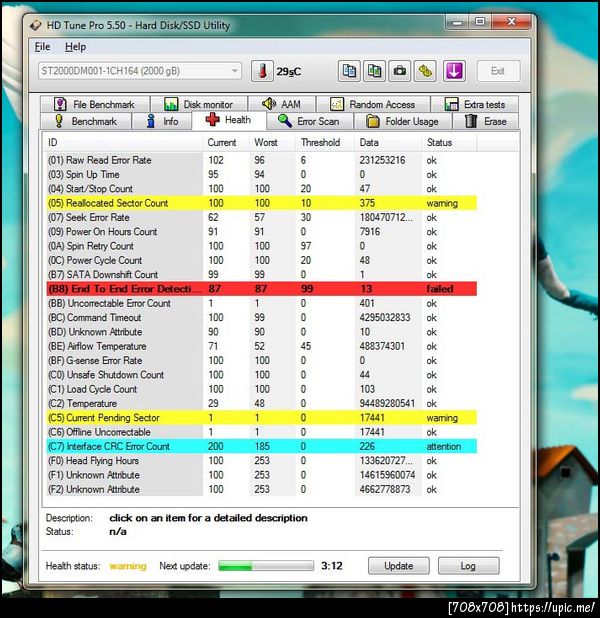The width and height of the screenshot is (600, 618).
Task: Switch to the Error Scan tab
Action: click(309, 121)
